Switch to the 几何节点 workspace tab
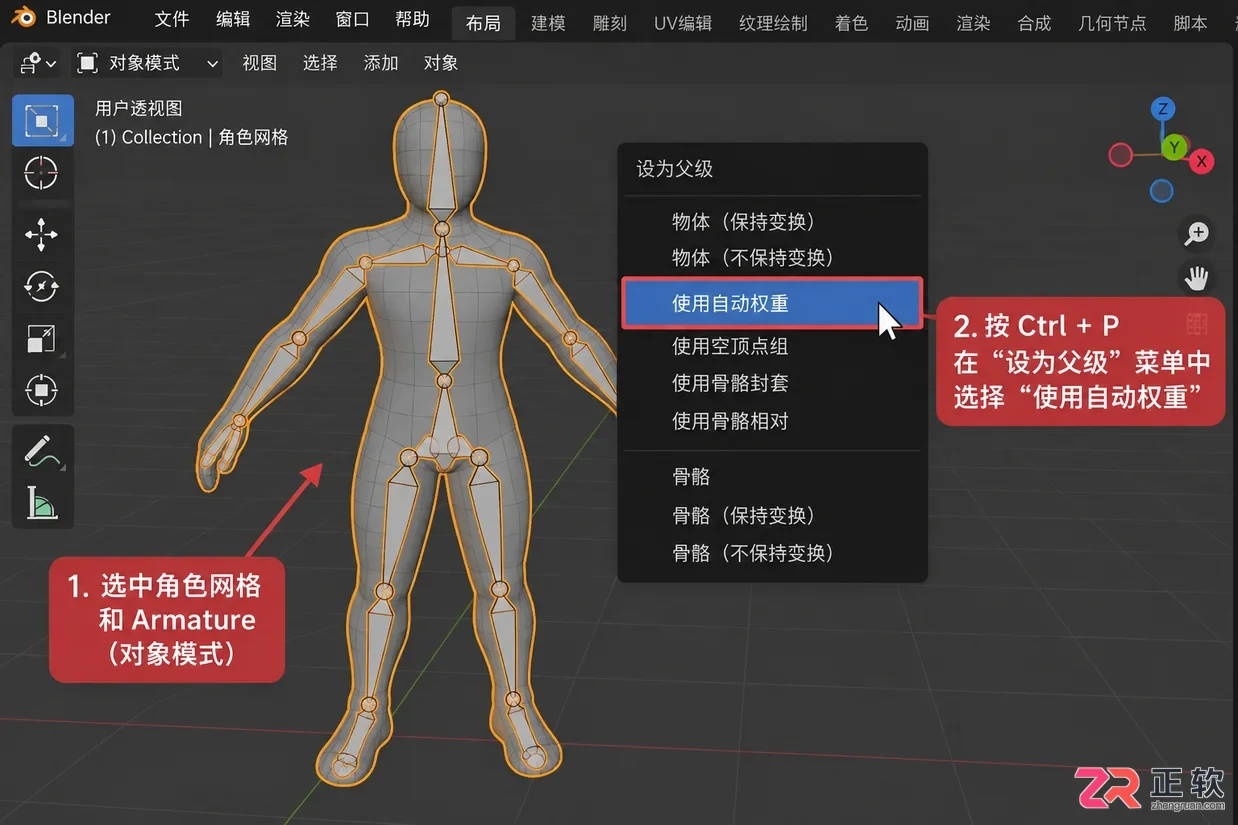Image resolution: width=1238 pixels, height=825 pixels. point(1112,23)
